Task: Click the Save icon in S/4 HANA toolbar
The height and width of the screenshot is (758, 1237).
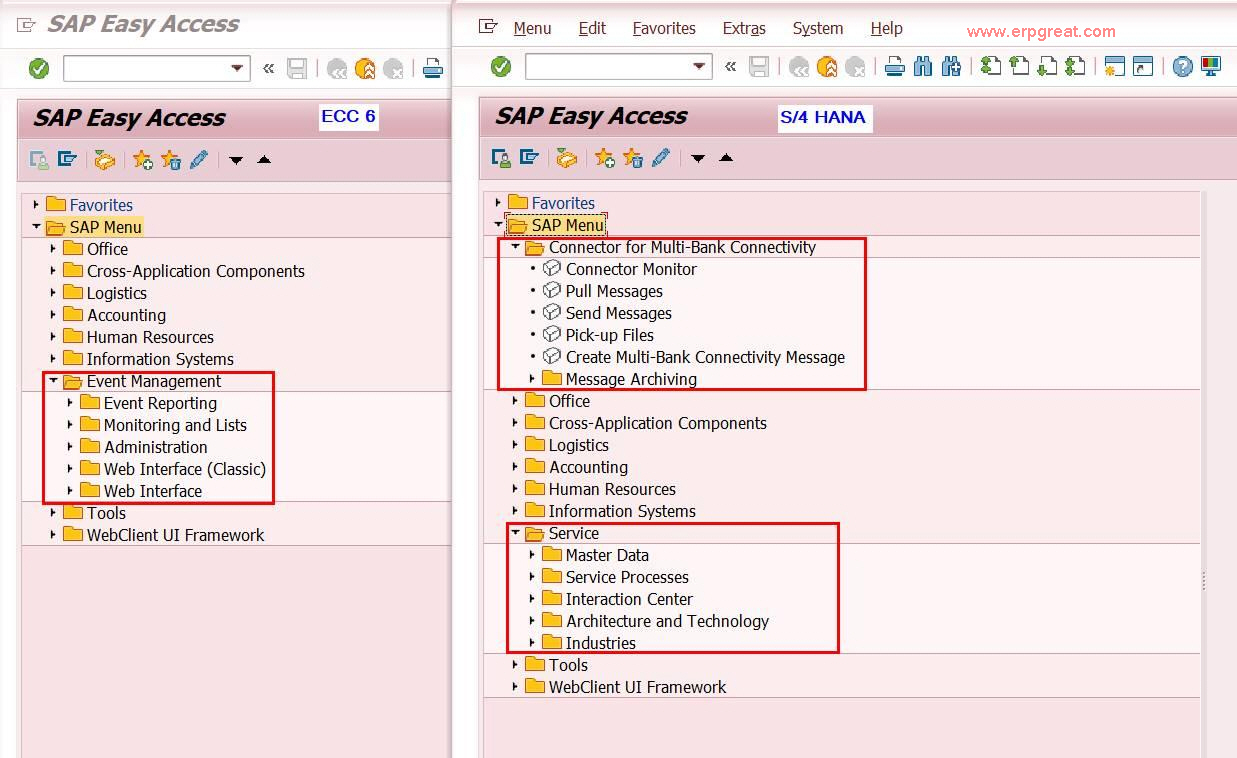Action: click(759, 67)
